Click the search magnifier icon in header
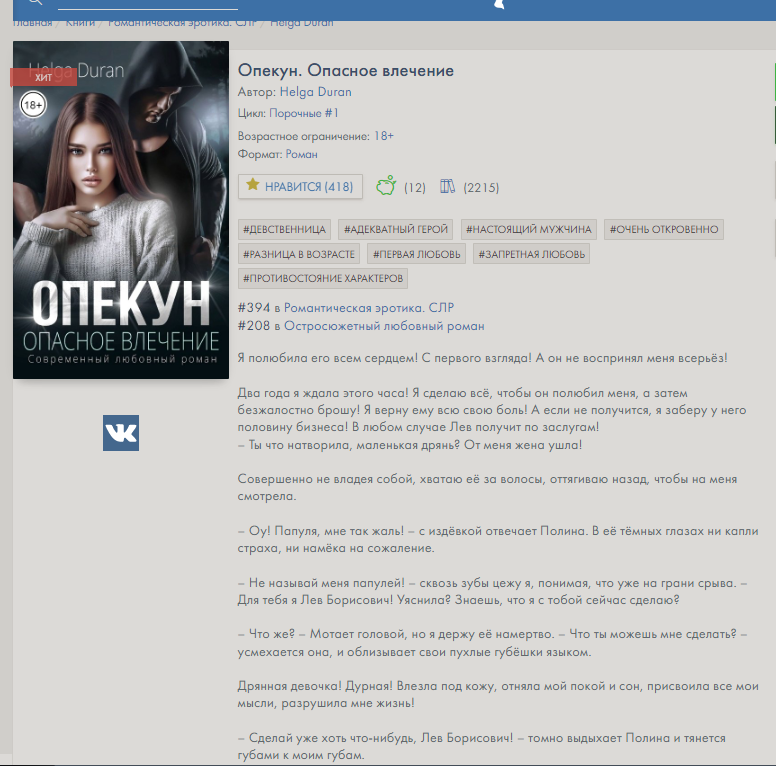 tap(35, 2)
